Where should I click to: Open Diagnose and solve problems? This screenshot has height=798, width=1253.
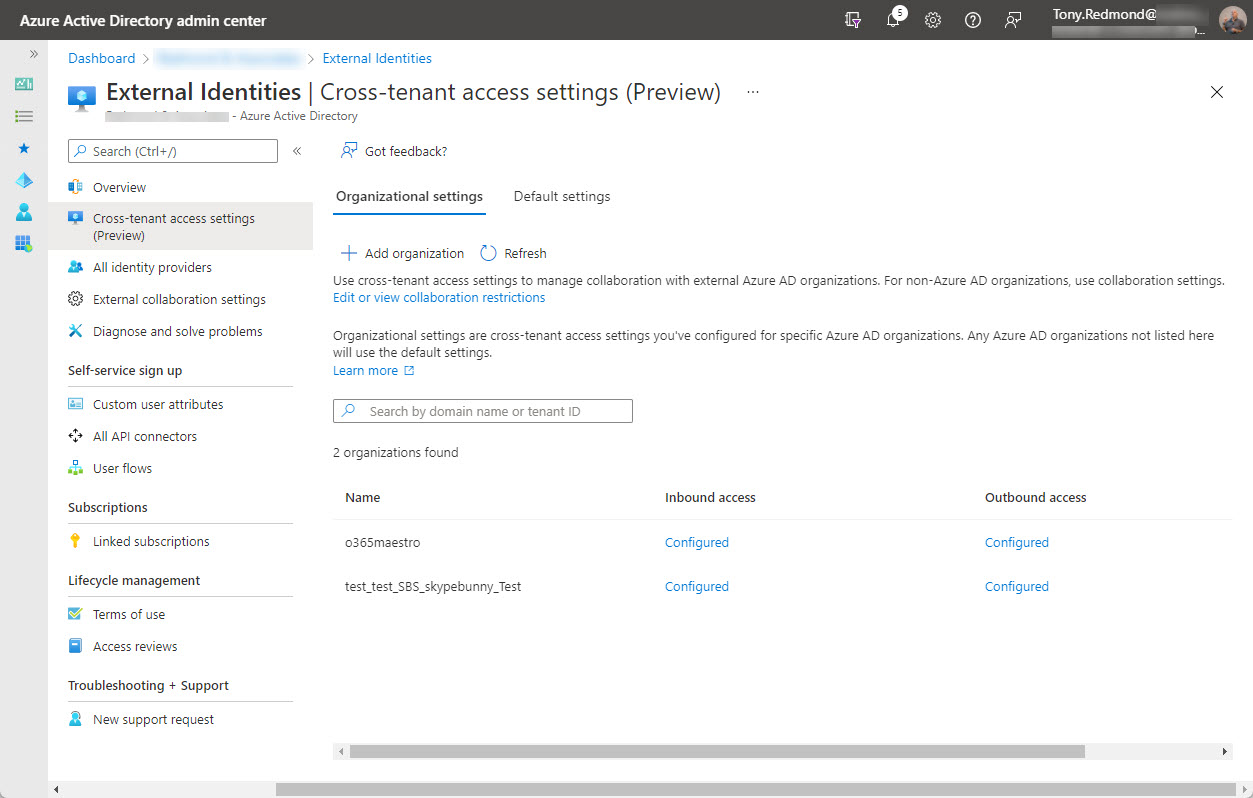click(180, 331)
